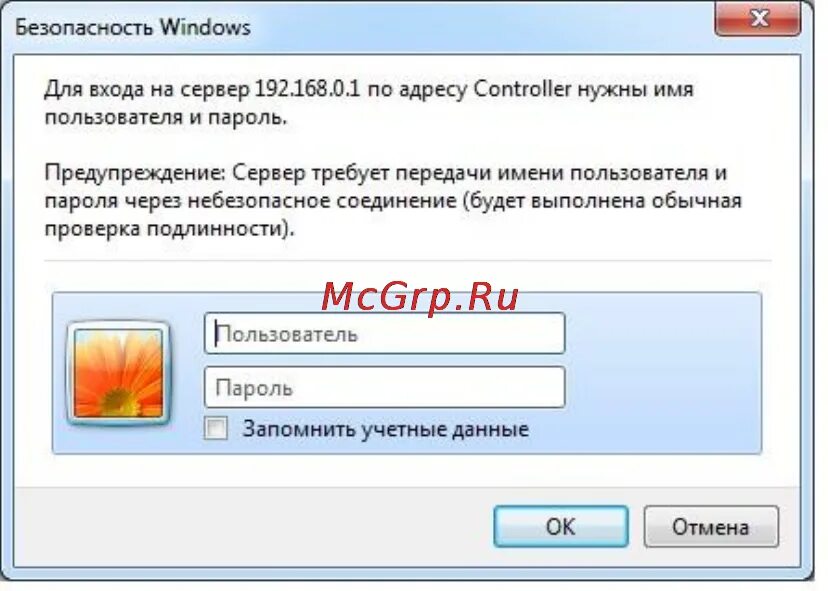Confirm credentials with the OK button
828x591 pixels.
point(561,527)
